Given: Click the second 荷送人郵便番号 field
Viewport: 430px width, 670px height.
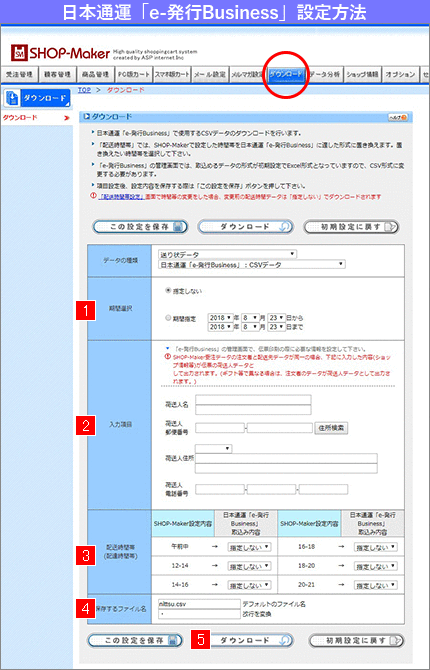Looking at the screenshot, I should 280,428.
